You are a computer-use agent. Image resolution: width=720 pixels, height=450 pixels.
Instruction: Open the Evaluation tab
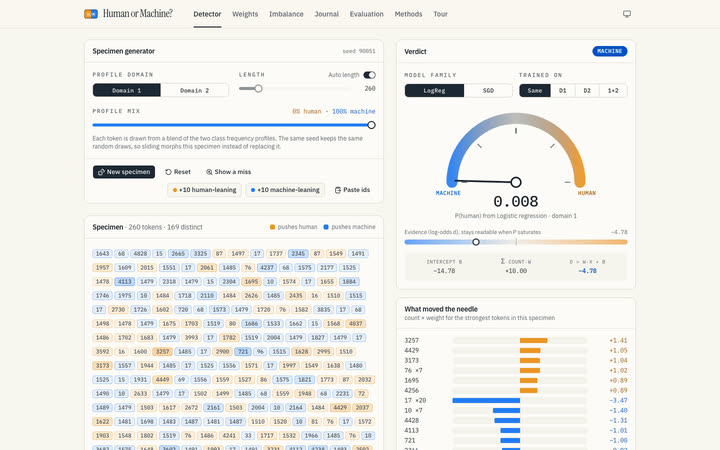pyautogui.click(x=366, y=14)
